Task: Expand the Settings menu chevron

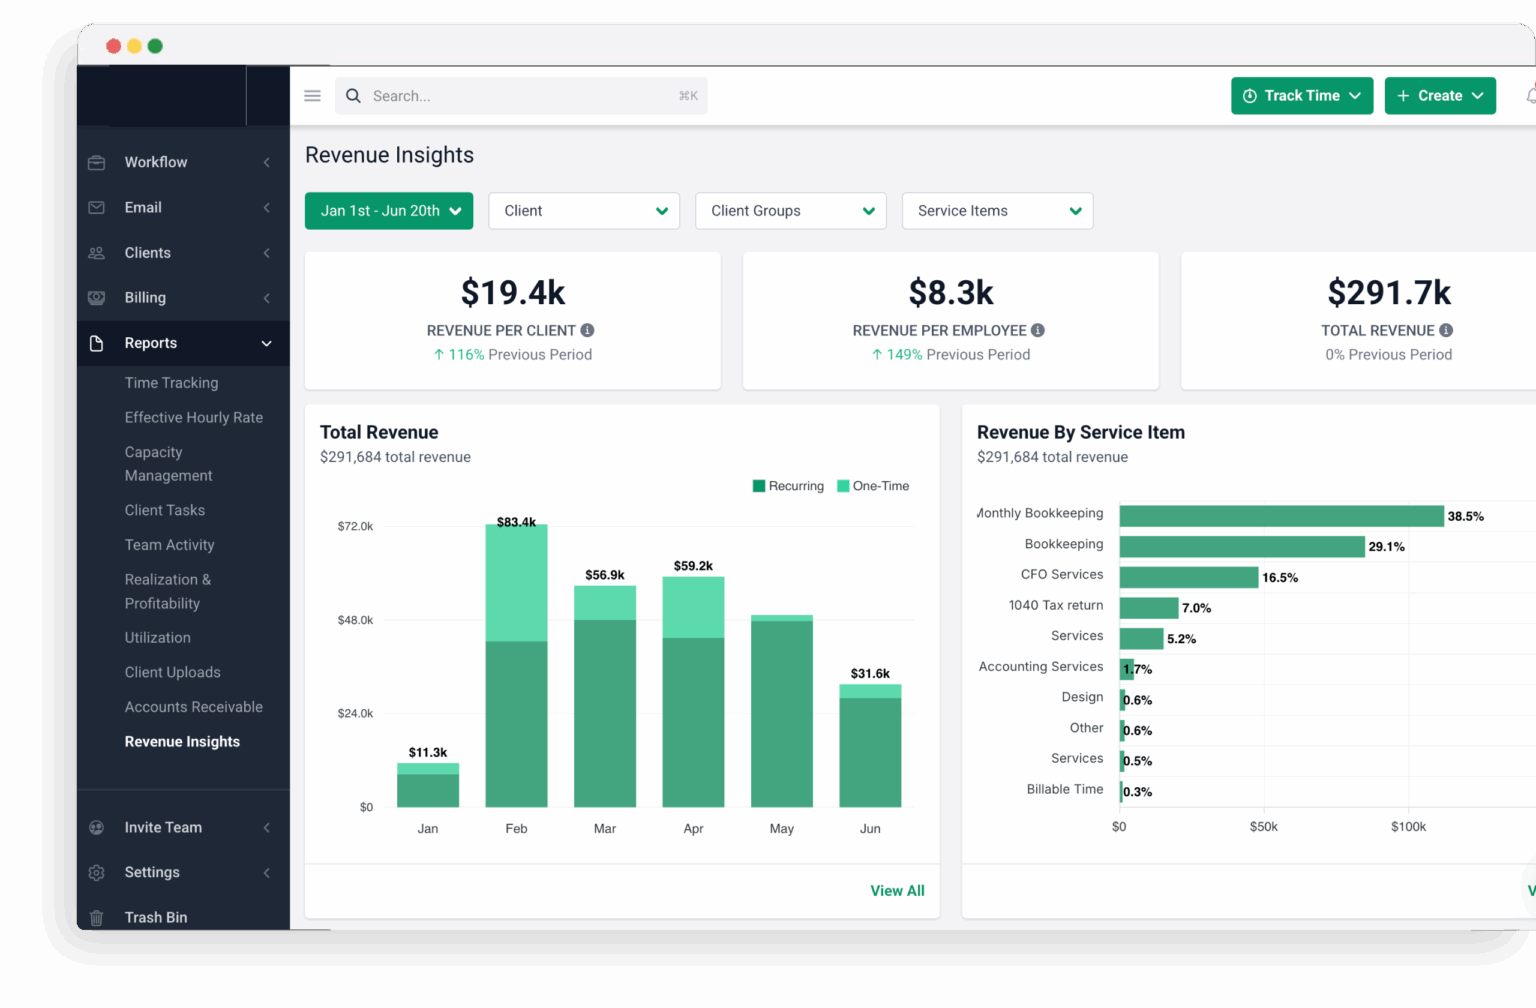Action: tap(267, 873)
